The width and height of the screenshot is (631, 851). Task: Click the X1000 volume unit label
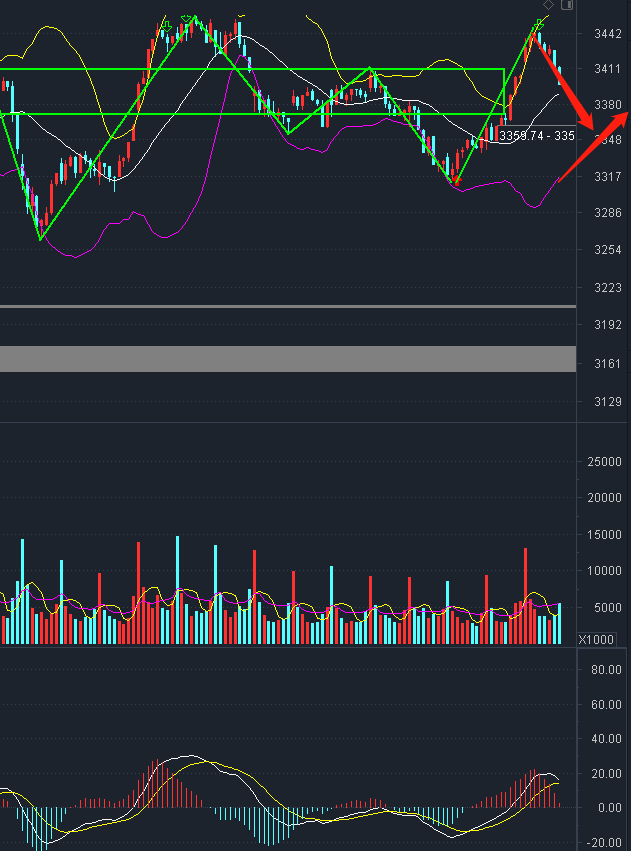tap(597, 639)
